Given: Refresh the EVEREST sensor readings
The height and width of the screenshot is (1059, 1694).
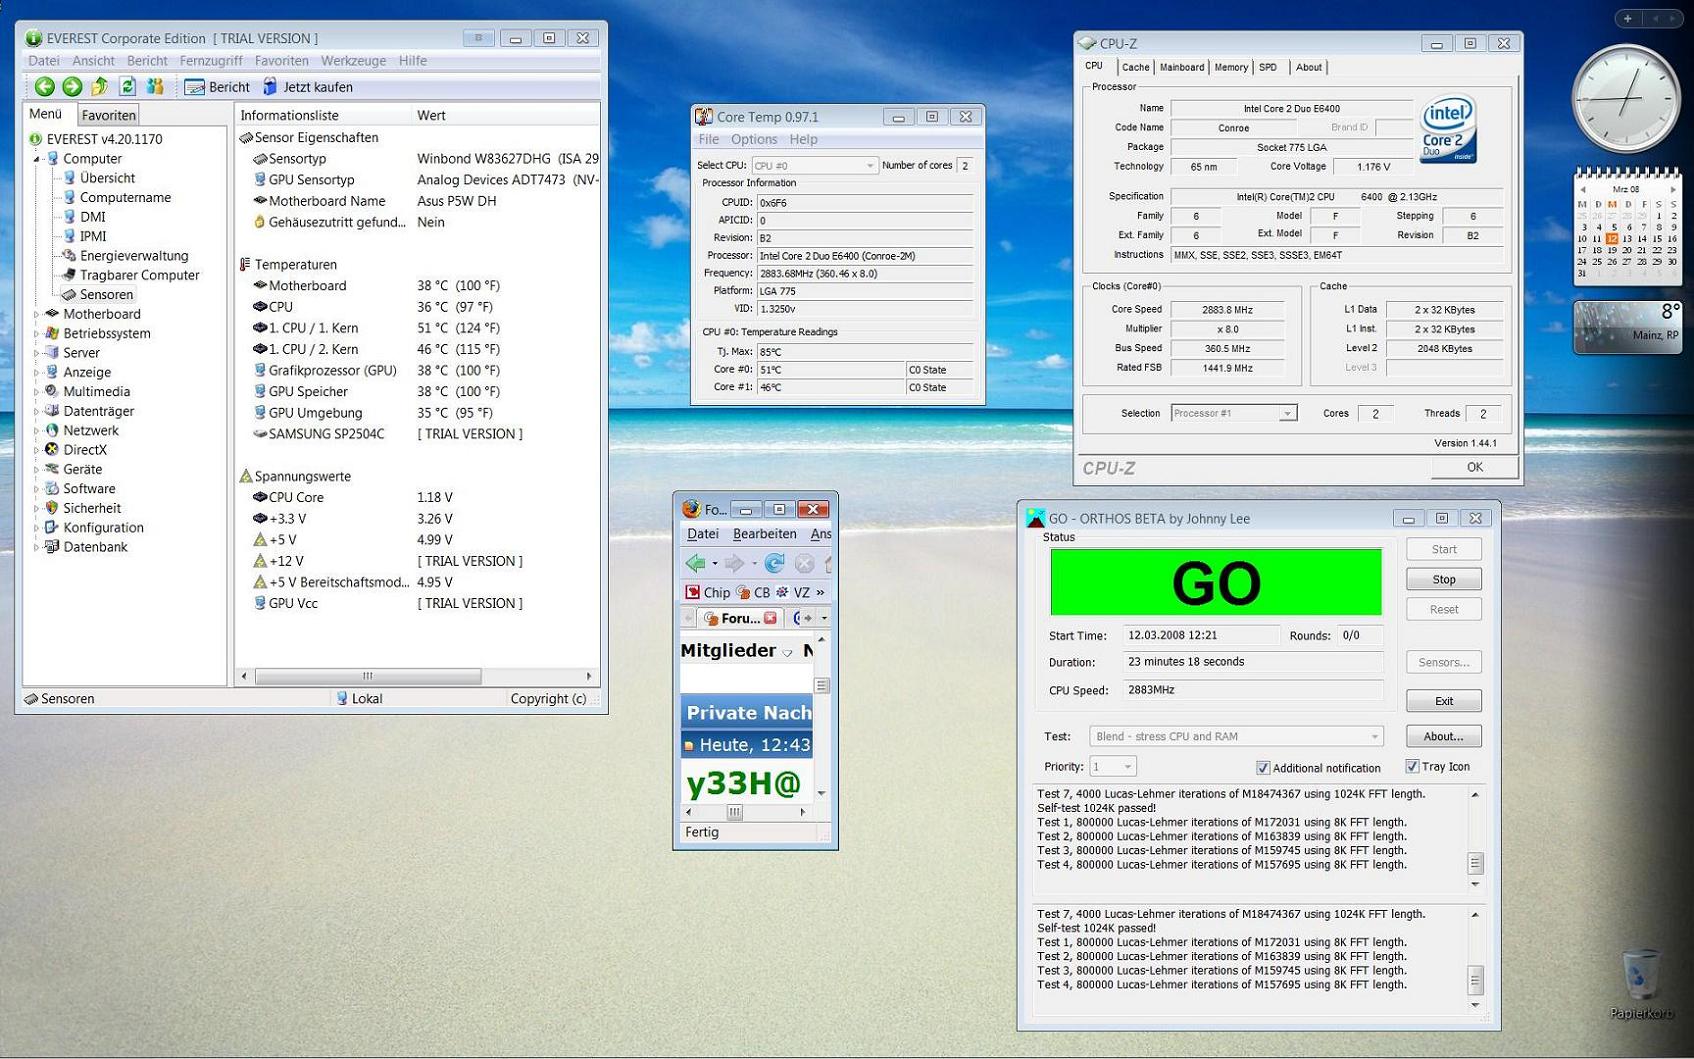Looking at the screenshot, I should [x=127, y=87].
